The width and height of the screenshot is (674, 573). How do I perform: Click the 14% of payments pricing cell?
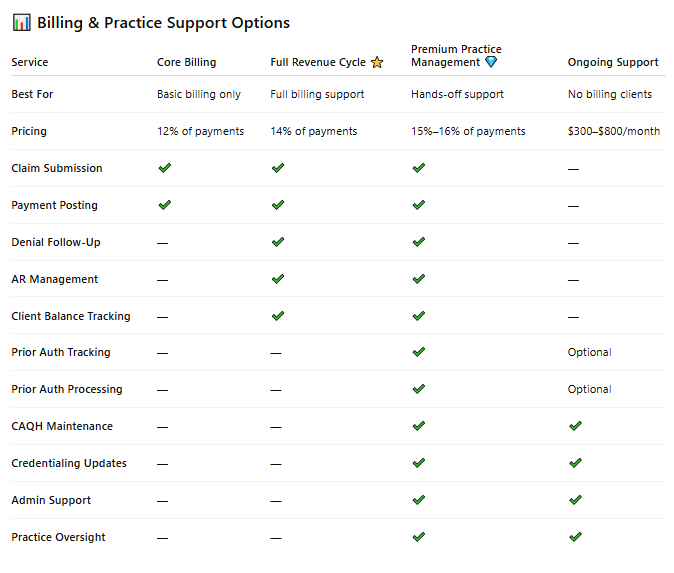[314, 131]
